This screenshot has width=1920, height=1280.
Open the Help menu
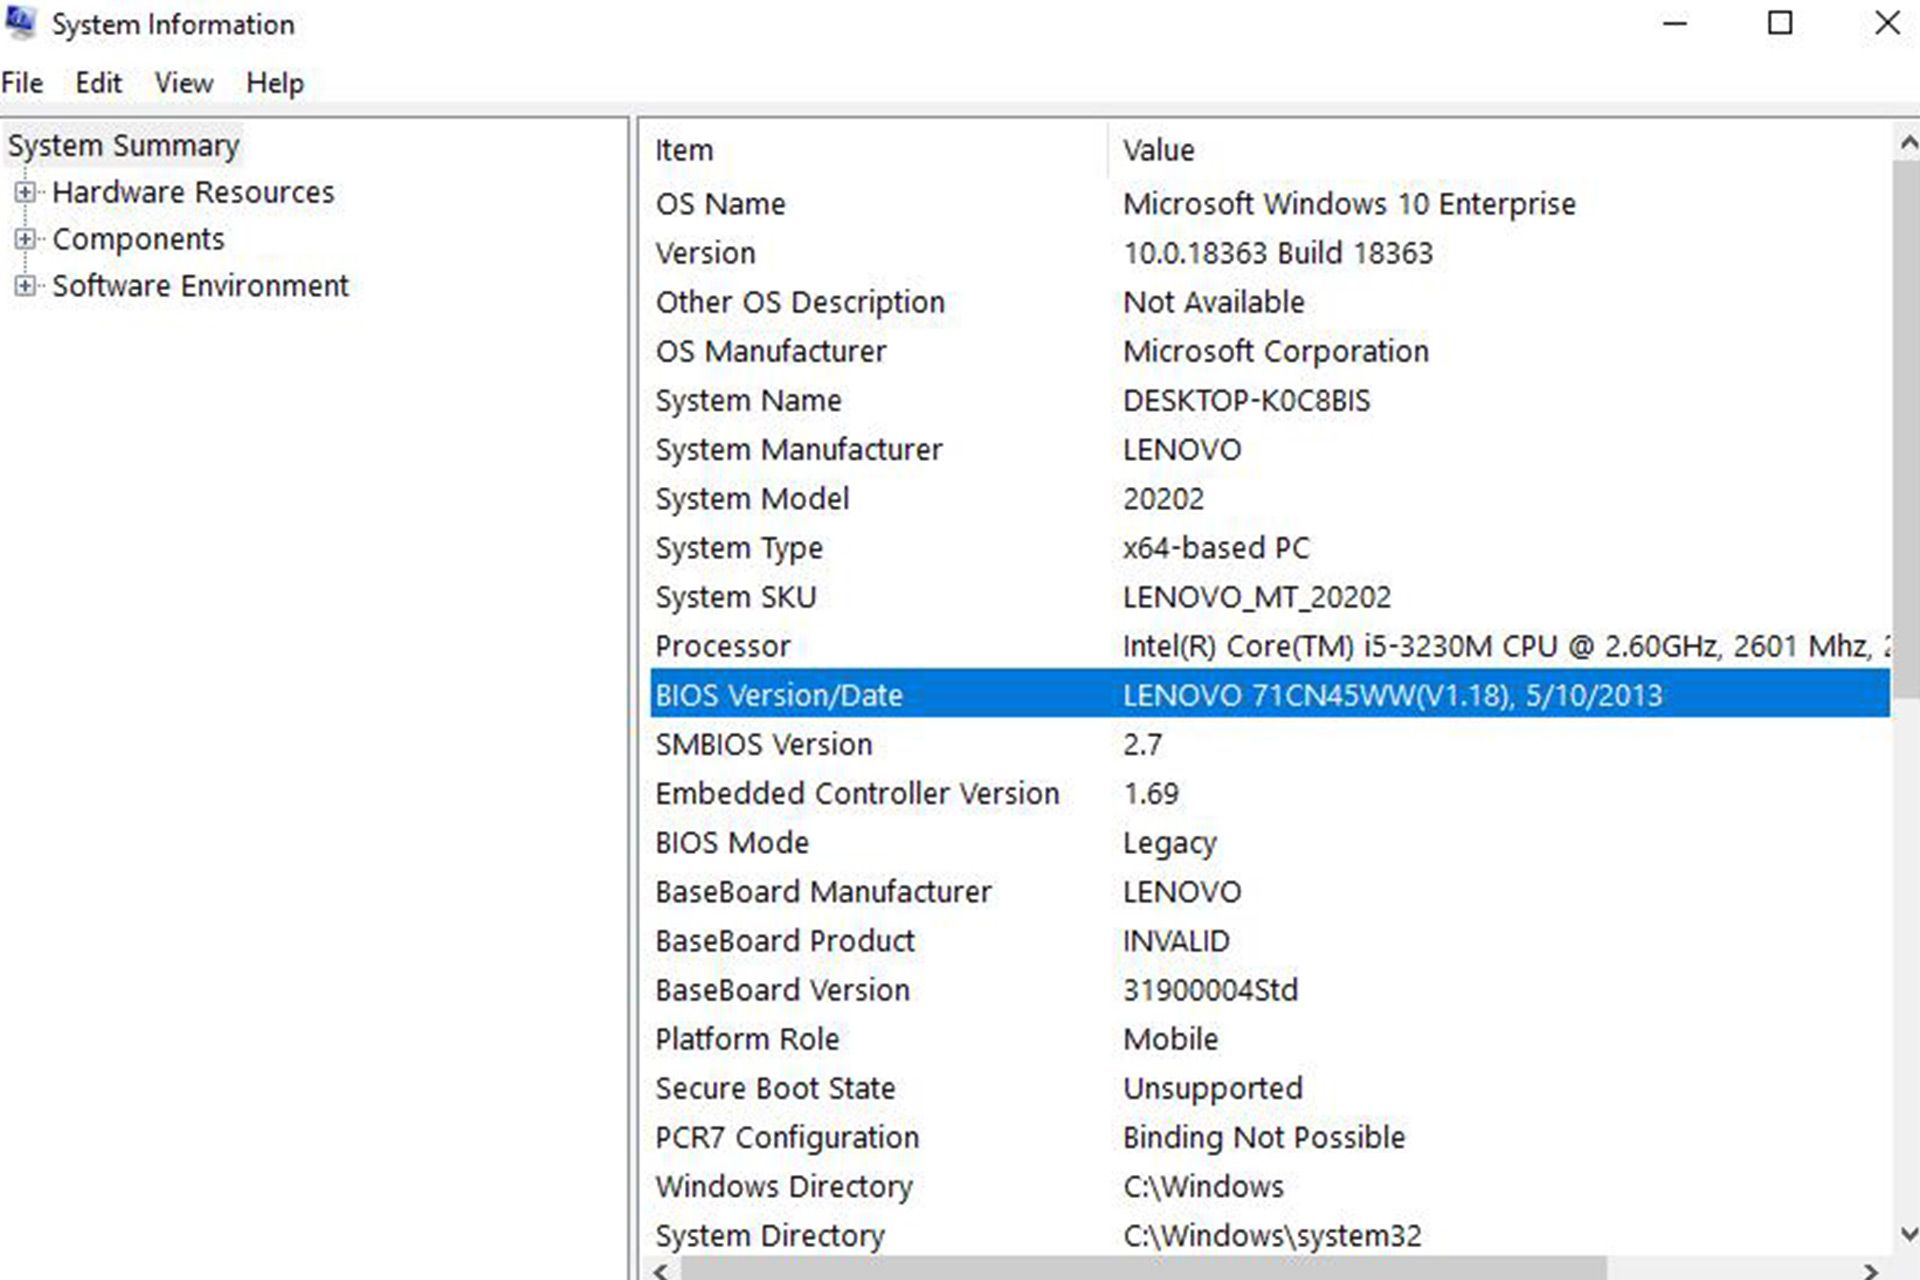point(274,83)
